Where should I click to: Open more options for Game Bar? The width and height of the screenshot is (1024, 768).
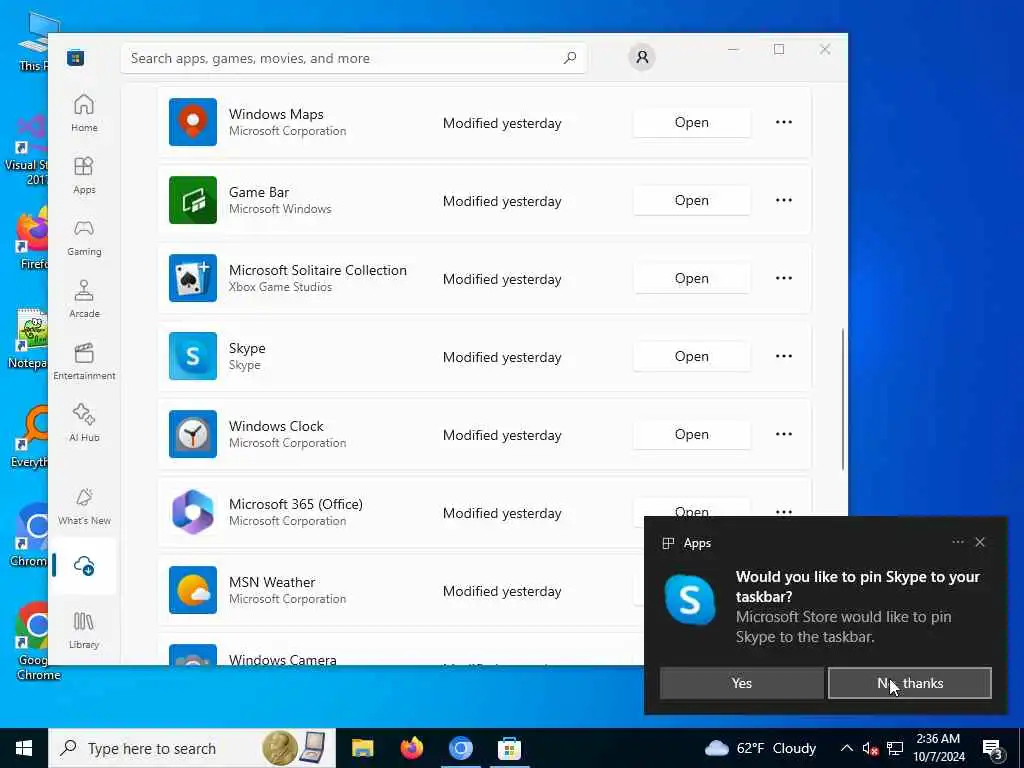pos(784,200)
